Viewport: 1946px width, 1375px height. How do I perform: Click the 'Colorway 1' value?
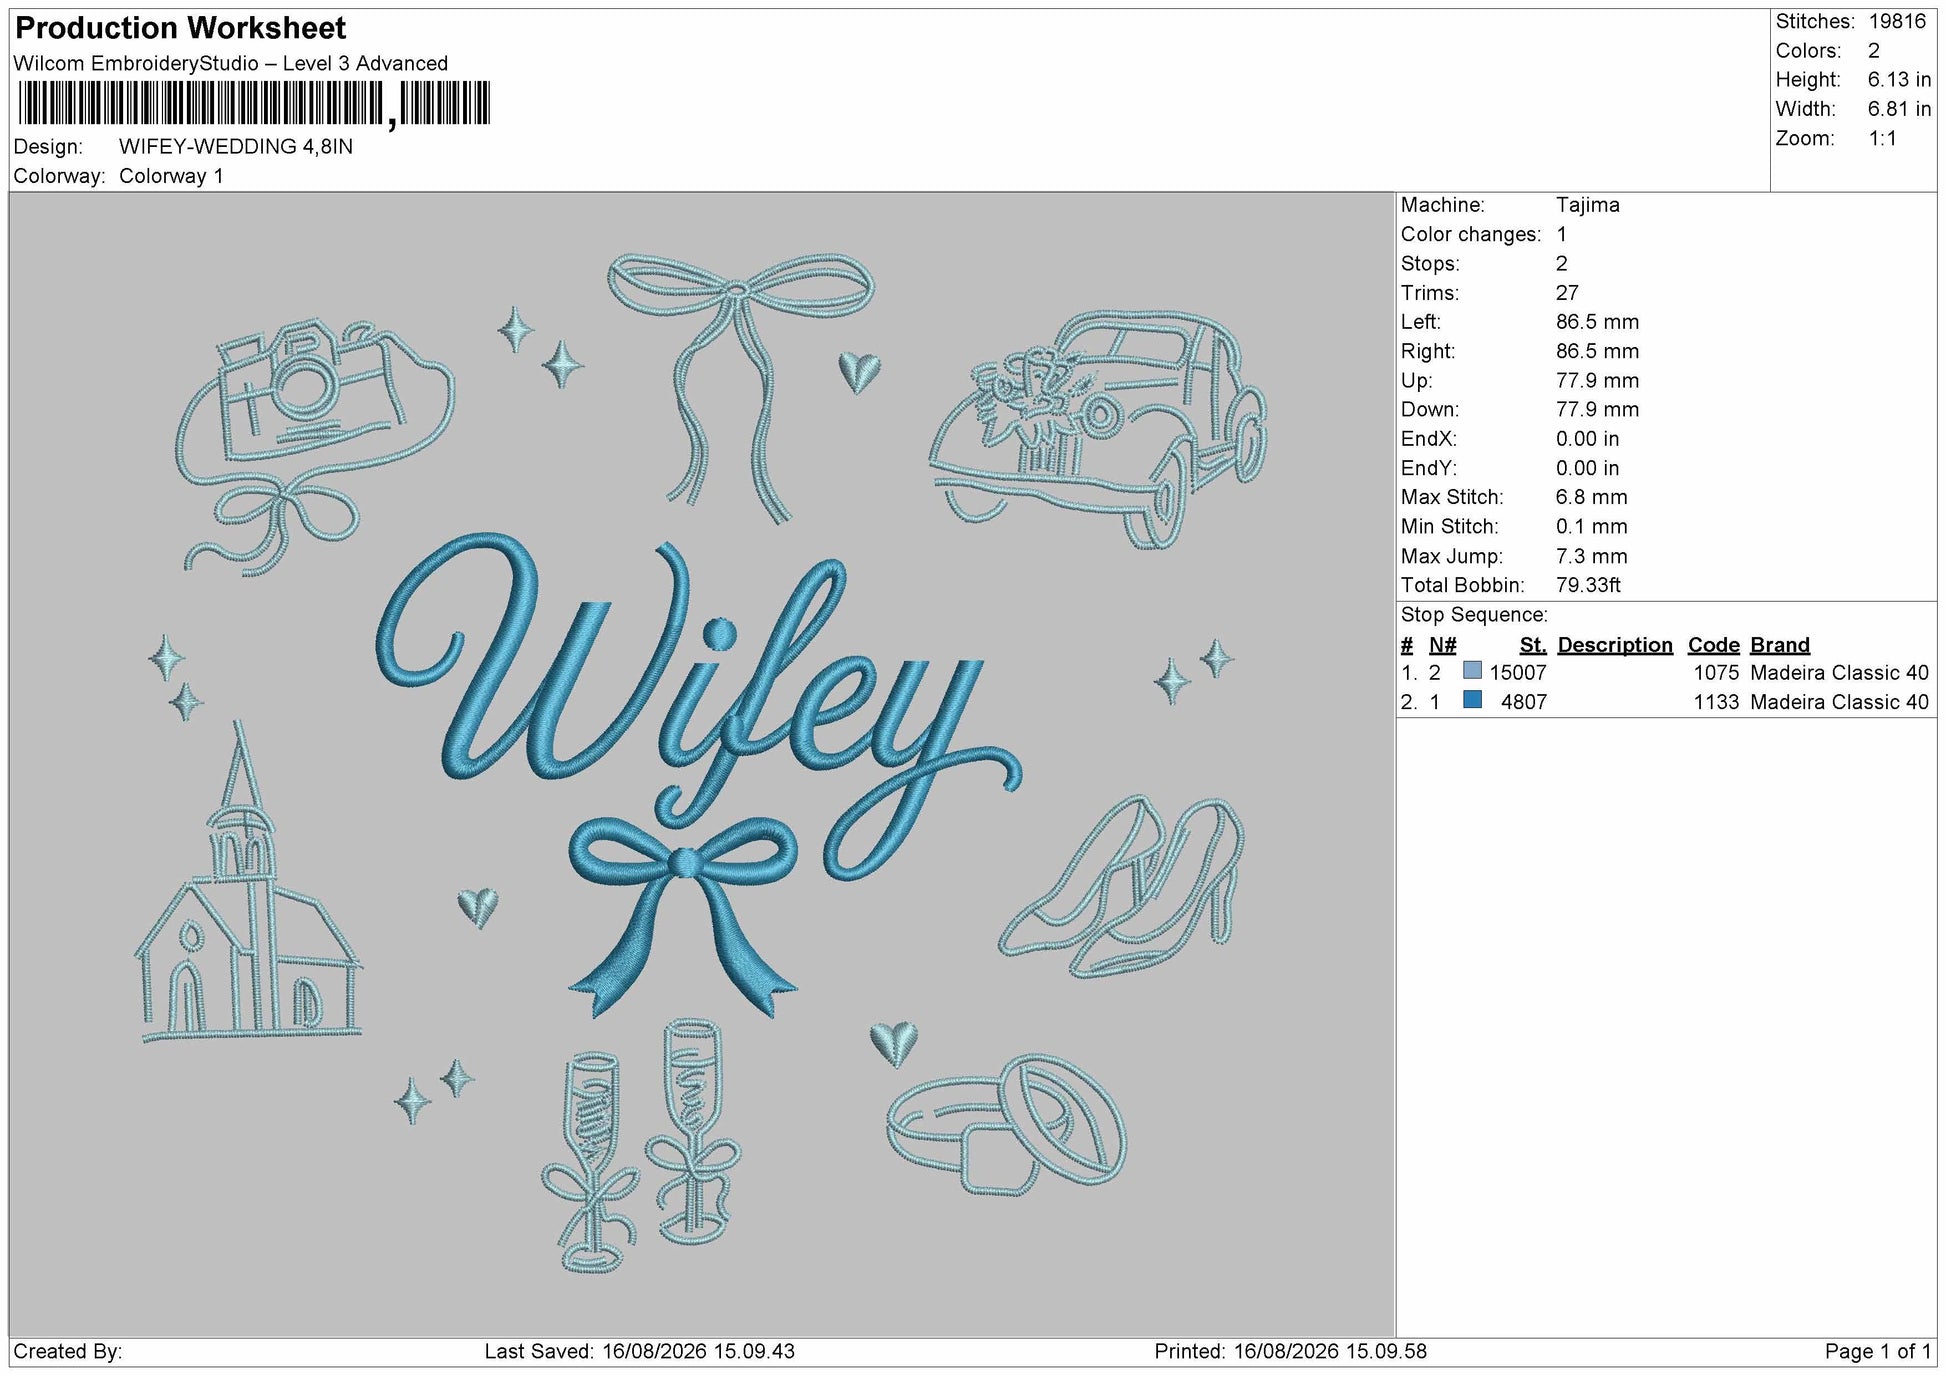click(x=171, y=176)
